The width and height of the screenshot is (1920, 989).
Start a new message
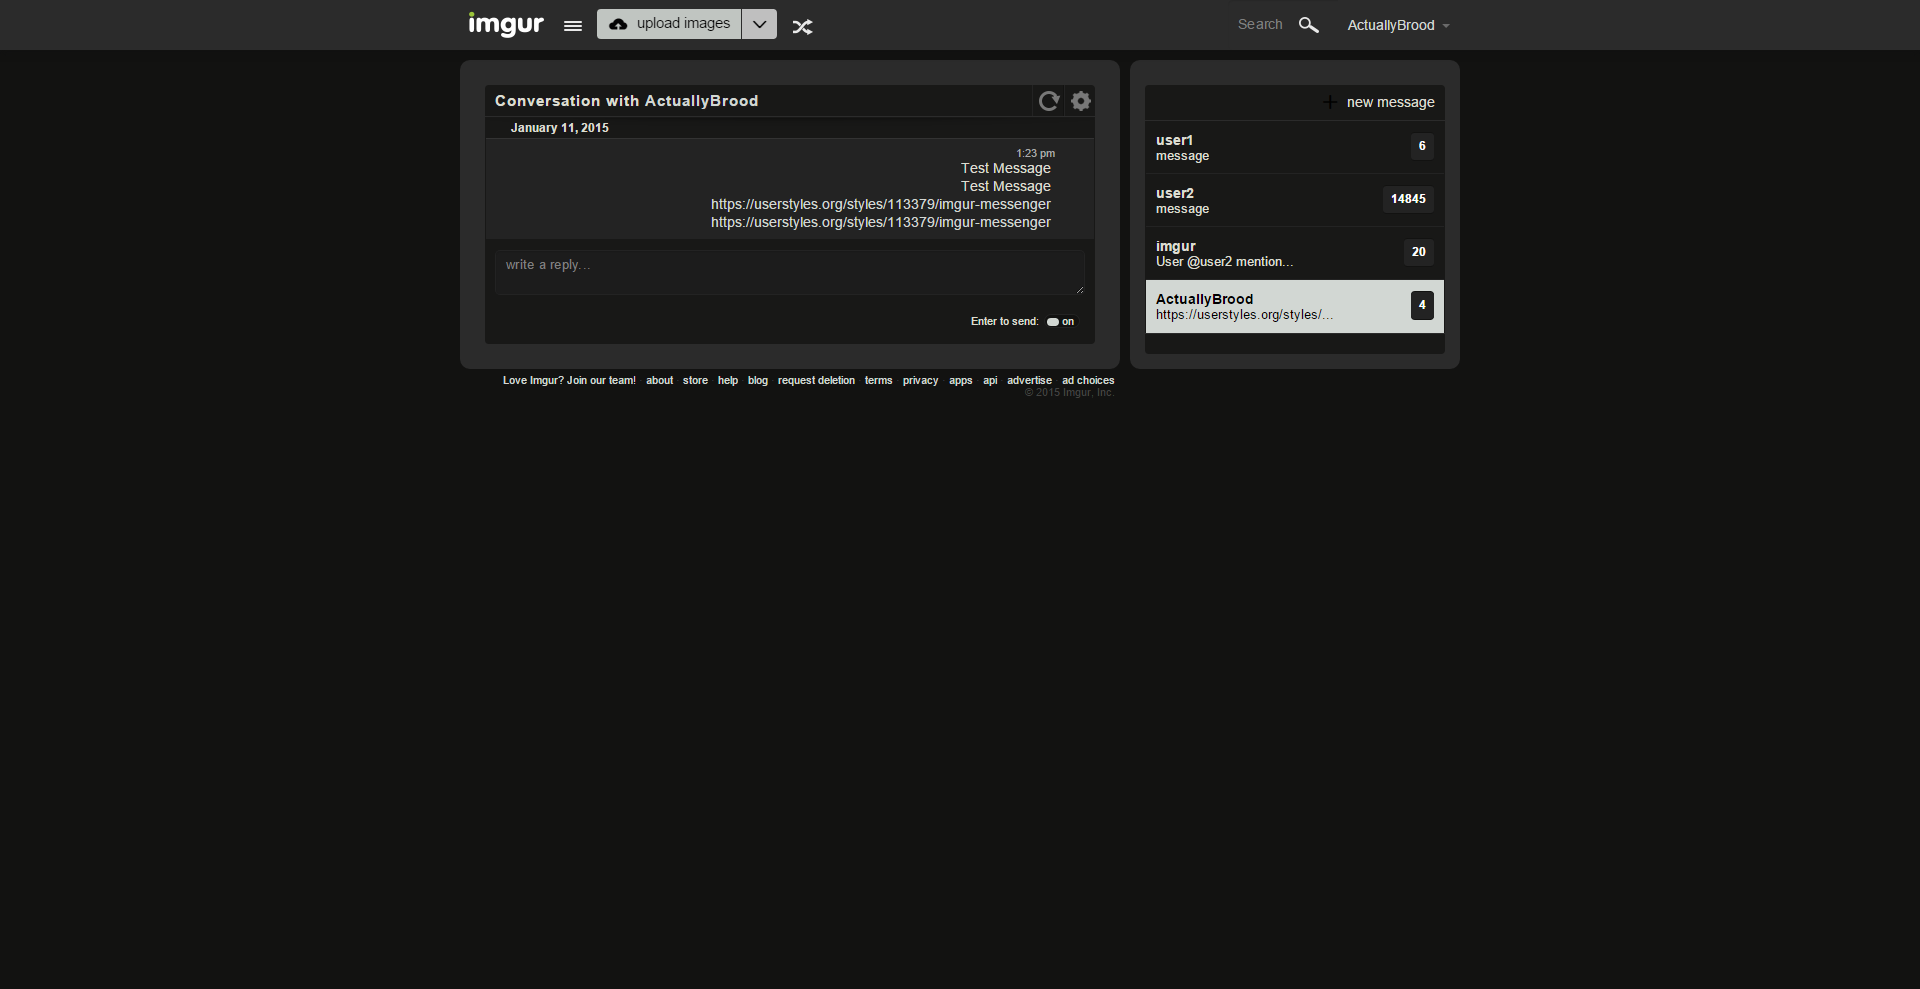click(x=1391, y=101)
